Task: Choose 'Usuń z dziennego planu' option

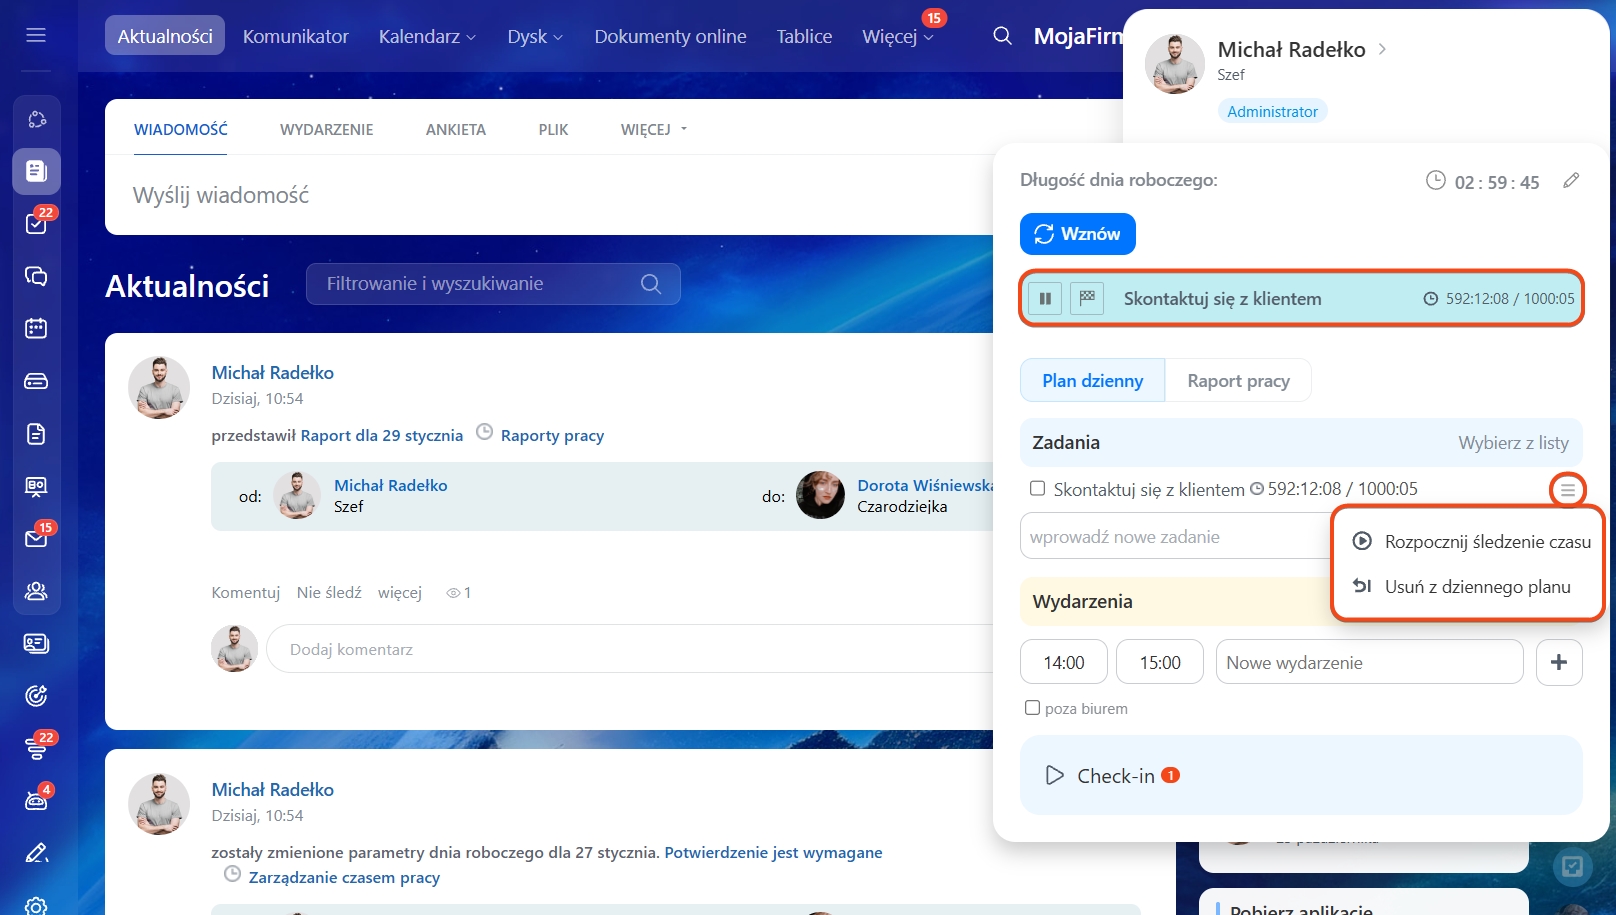Action: pyautogui.click(x=1476, y=587)
